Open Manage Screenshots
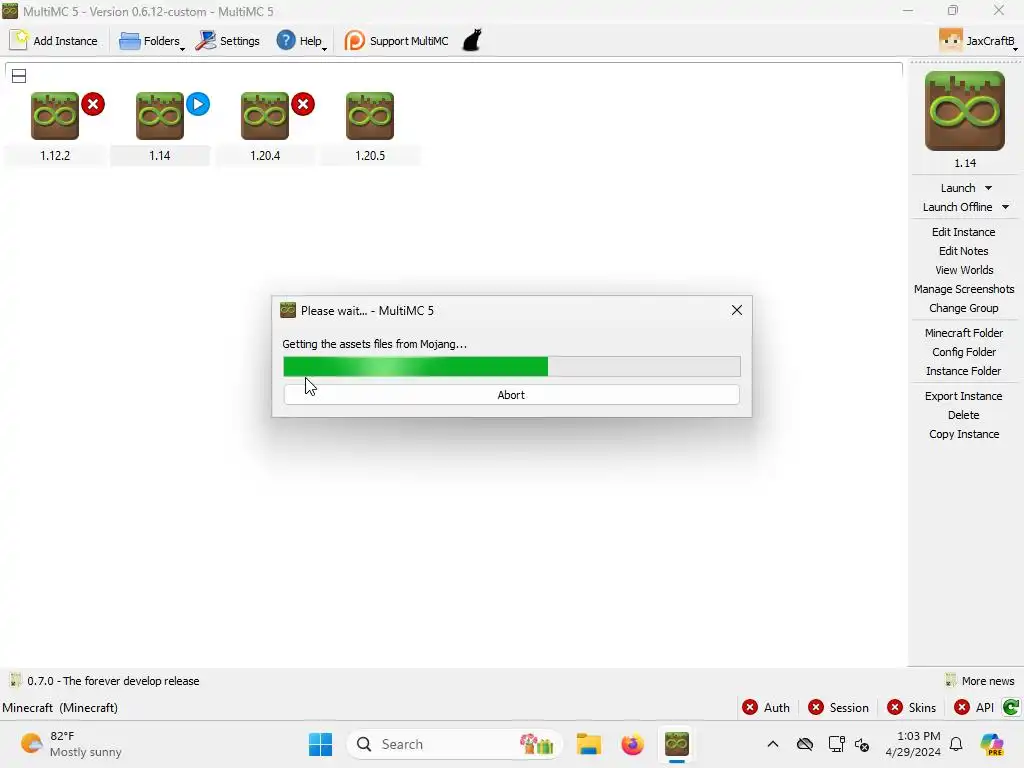Screen dimensions: 1024x768 coord(964,289)
